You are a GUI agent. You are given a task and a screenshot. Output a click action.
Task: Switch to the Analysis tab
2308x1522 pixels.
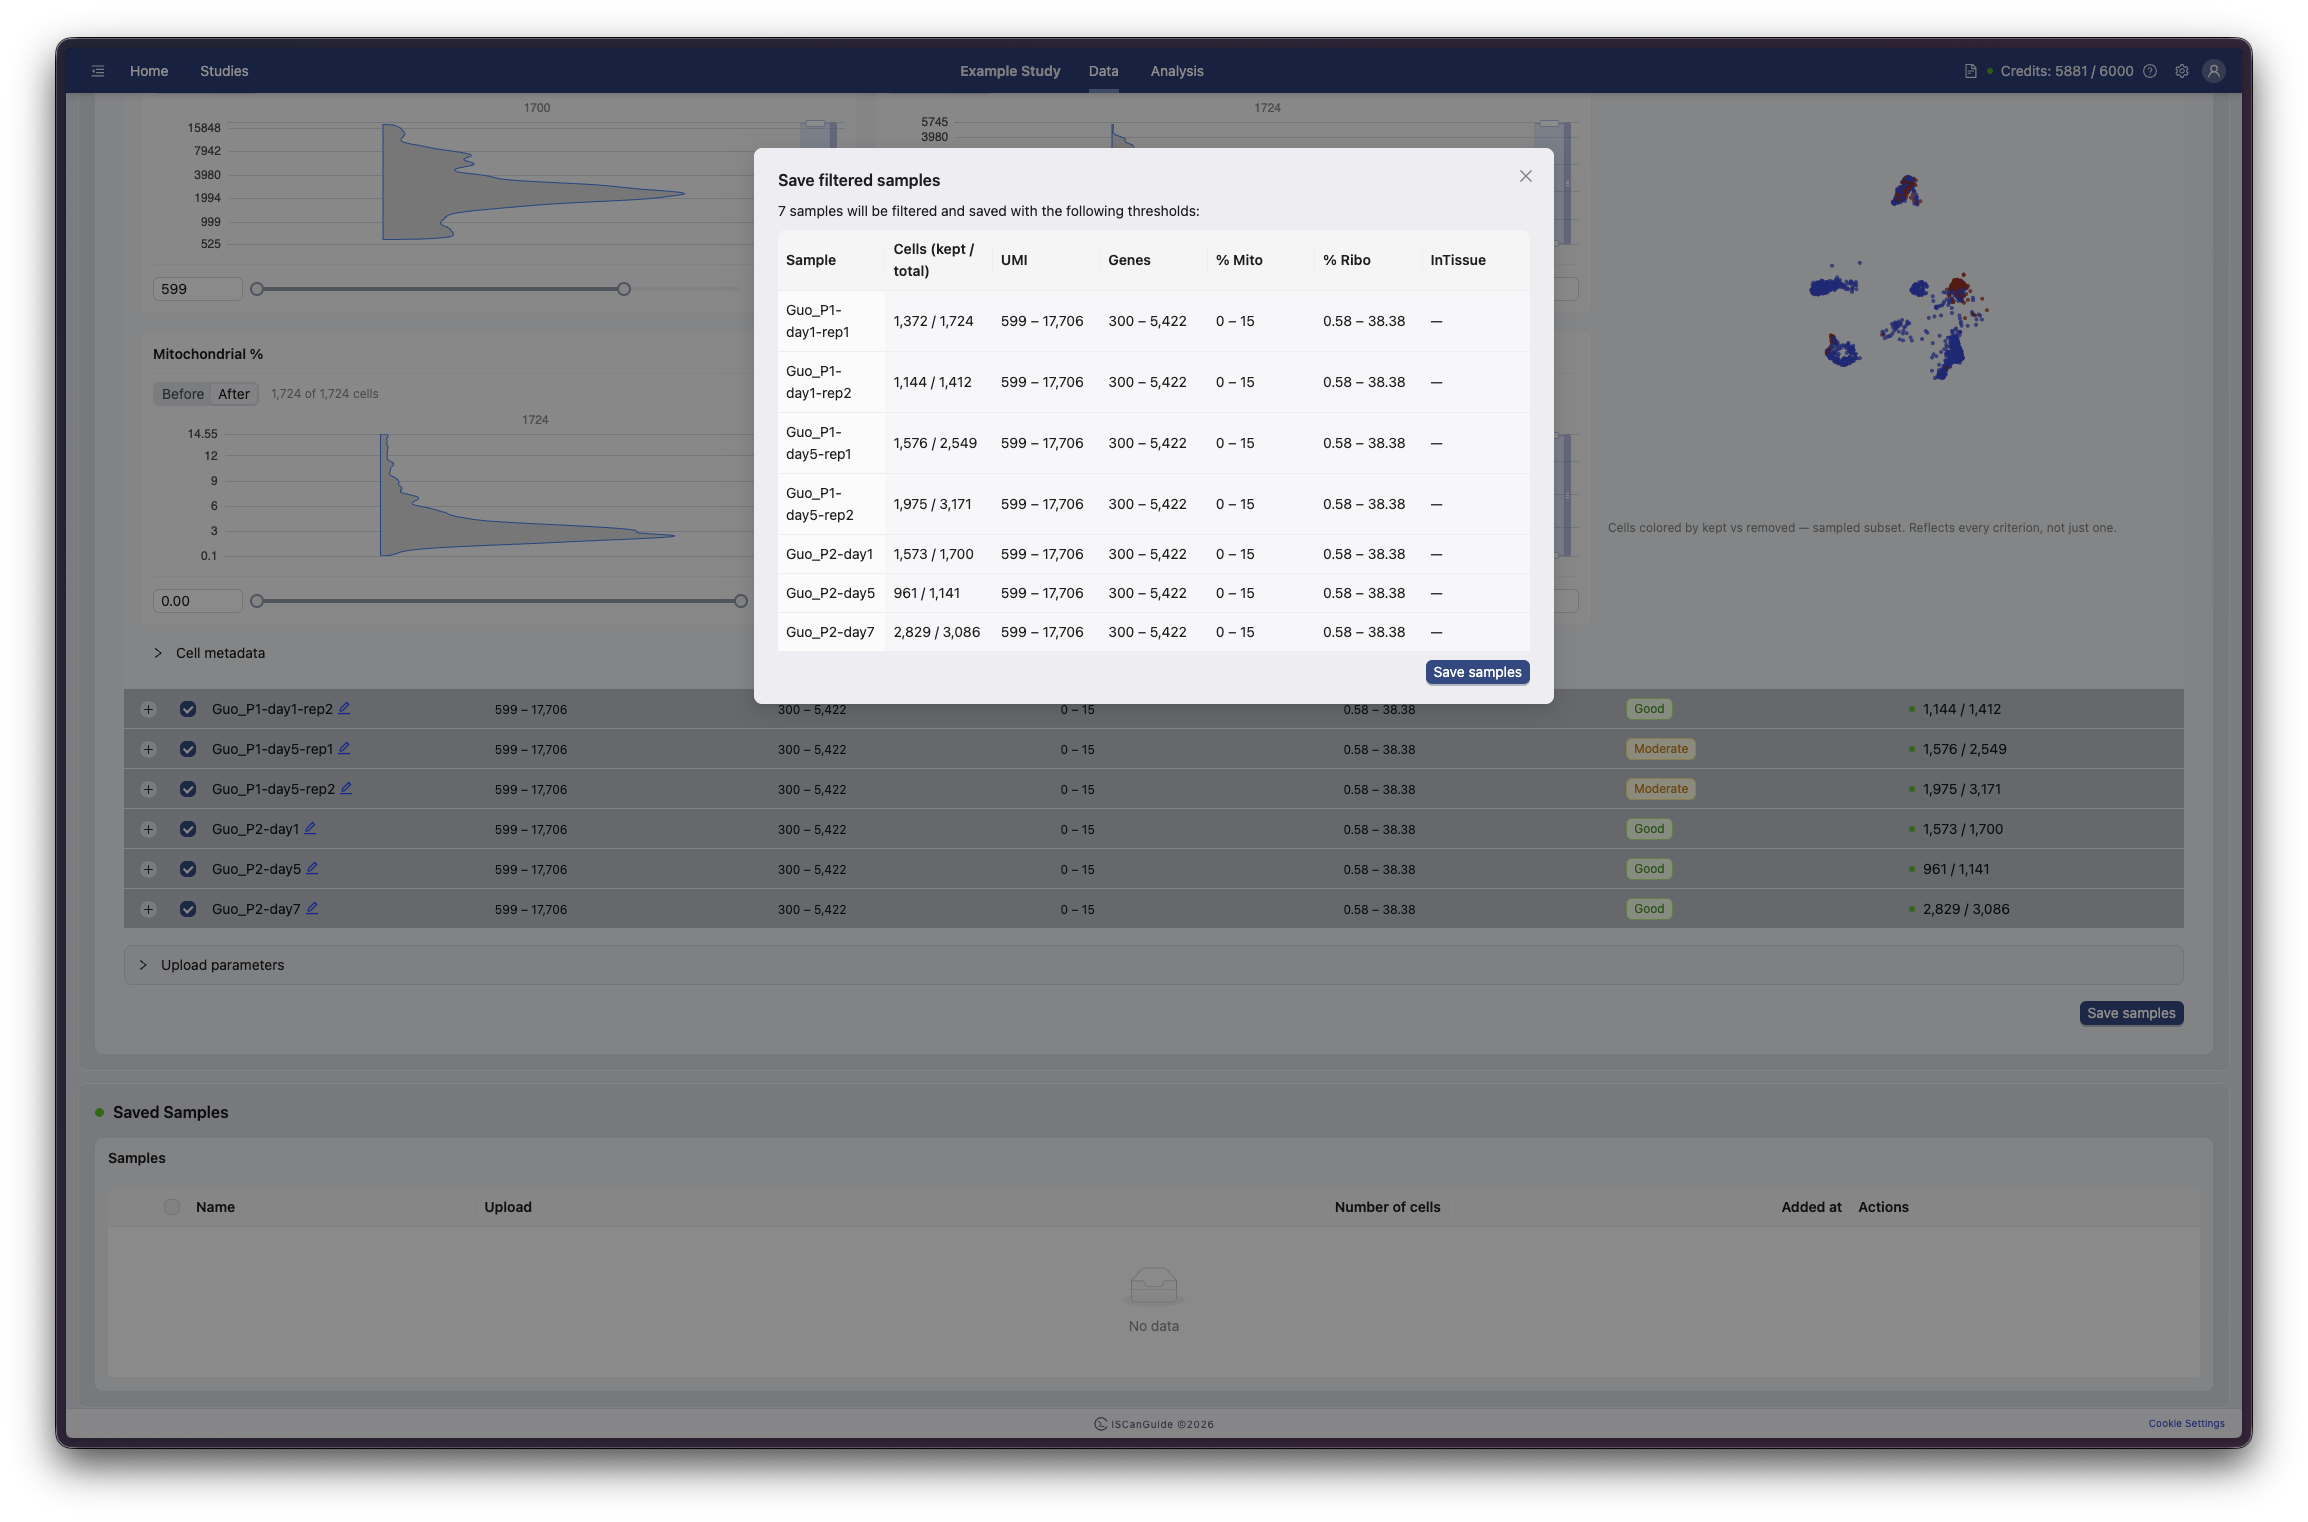tap(1177, 71)
